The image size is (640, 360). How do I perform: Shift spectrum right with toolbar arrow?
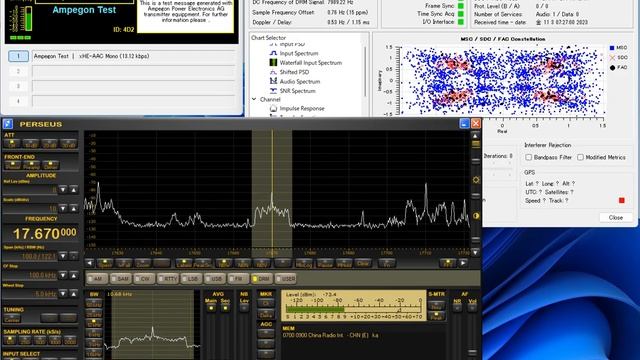click(x=463, y=263)
